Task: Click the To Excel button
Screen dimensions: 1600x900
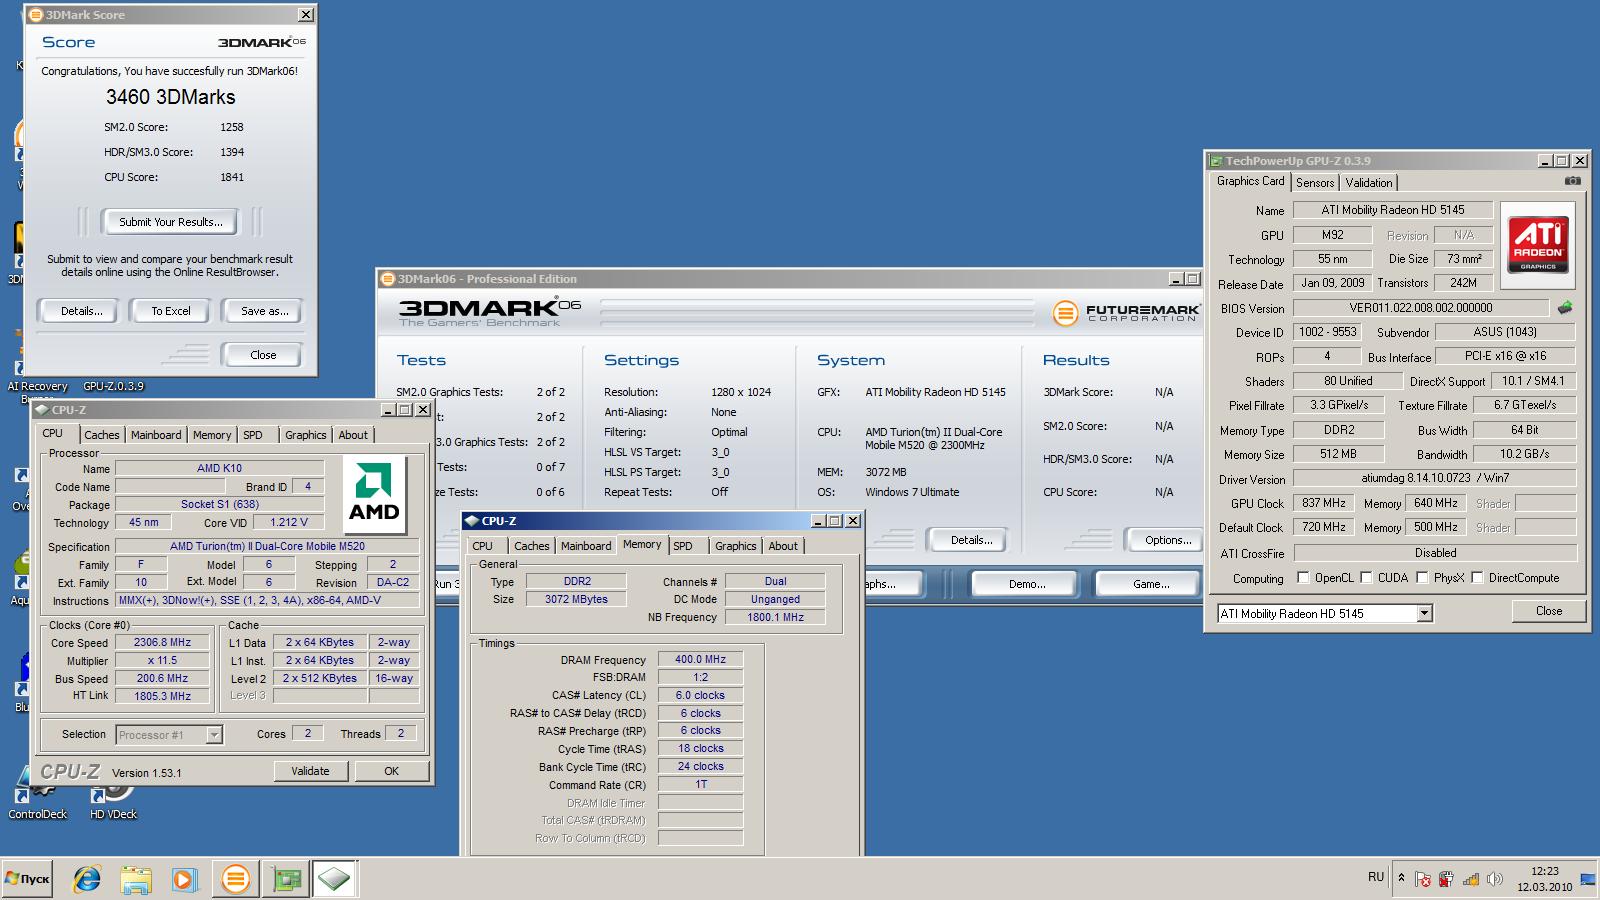Action: click(x=171, y=311)
